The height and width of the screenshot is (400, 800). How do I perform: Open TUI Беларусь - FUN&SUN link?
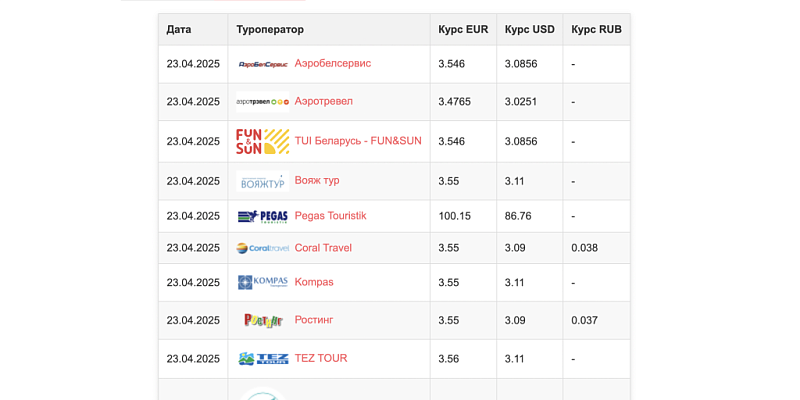point(358,141)
